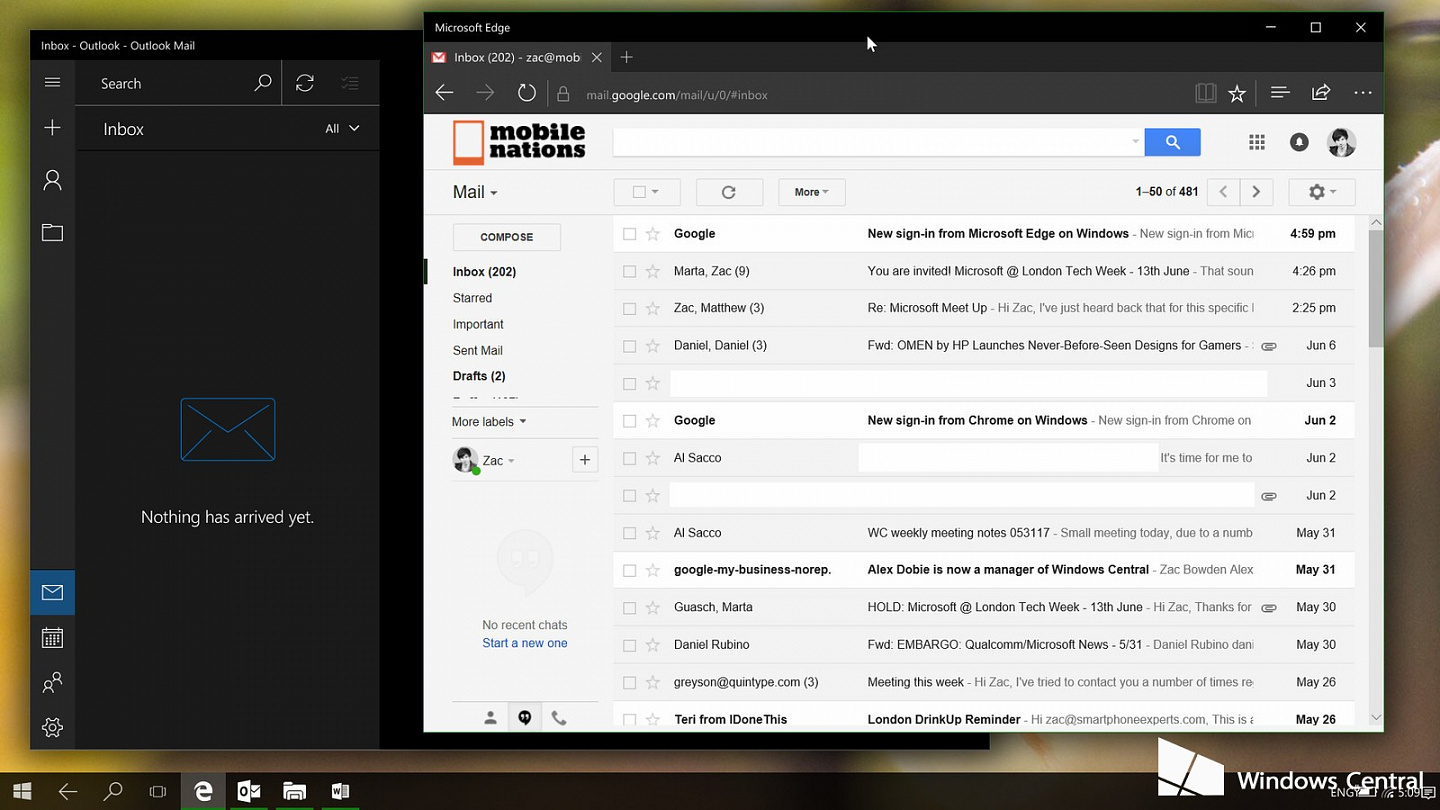Add this page to Edge favorites

pyautogui.click(x=1237, y=93)
